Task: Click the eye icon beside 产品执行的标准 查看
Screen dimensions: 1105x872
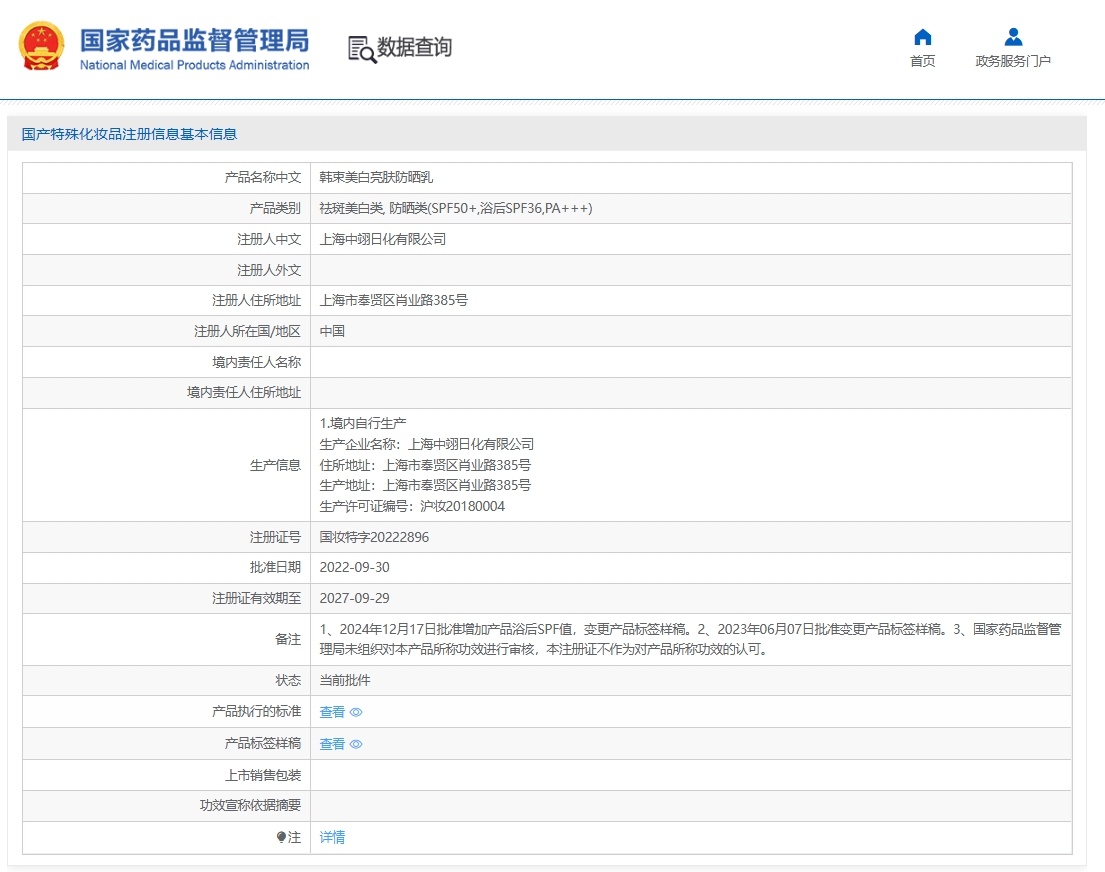Action: tap(356, 712)
